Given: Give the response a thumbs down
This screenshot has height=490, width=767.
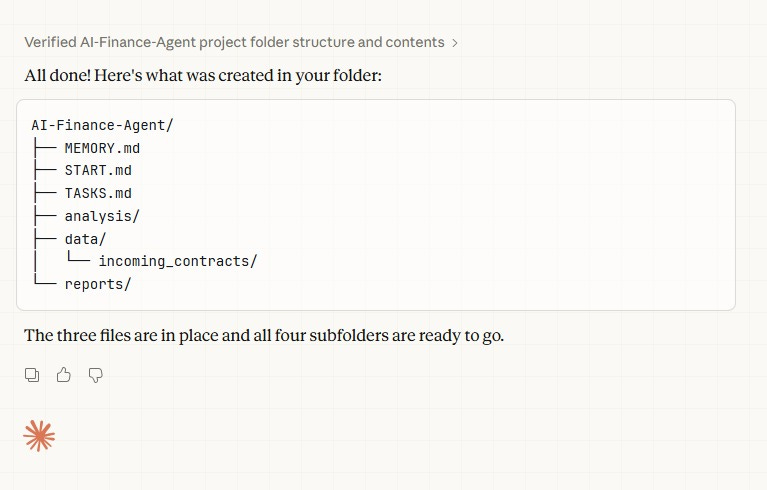Looking at the screenshot, I should pyautogui.click(x=96, y=375).
